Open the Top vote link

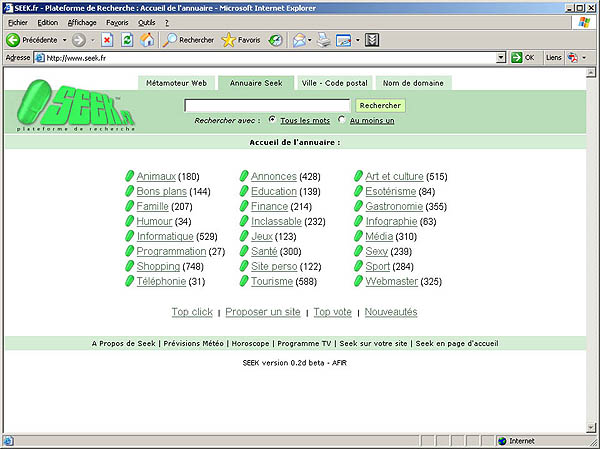[333, 312]
